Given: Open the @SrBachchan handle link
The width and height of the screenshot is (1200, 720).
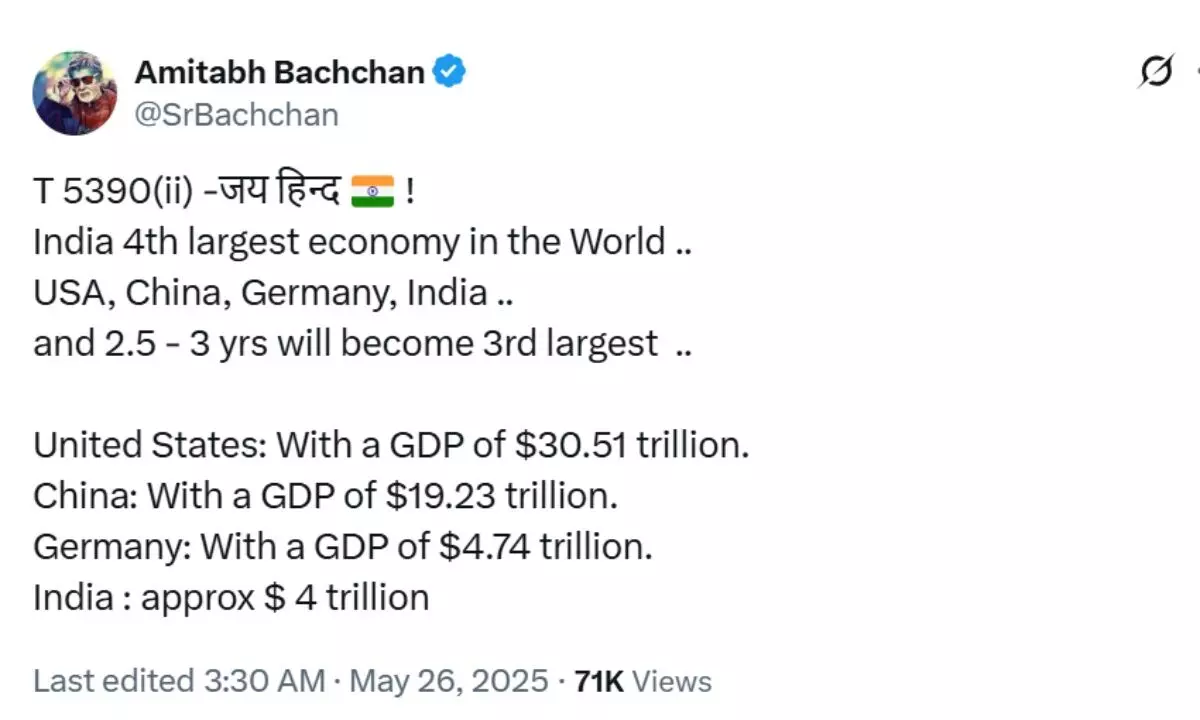Looking at the screenshot, I should point(236,114).
